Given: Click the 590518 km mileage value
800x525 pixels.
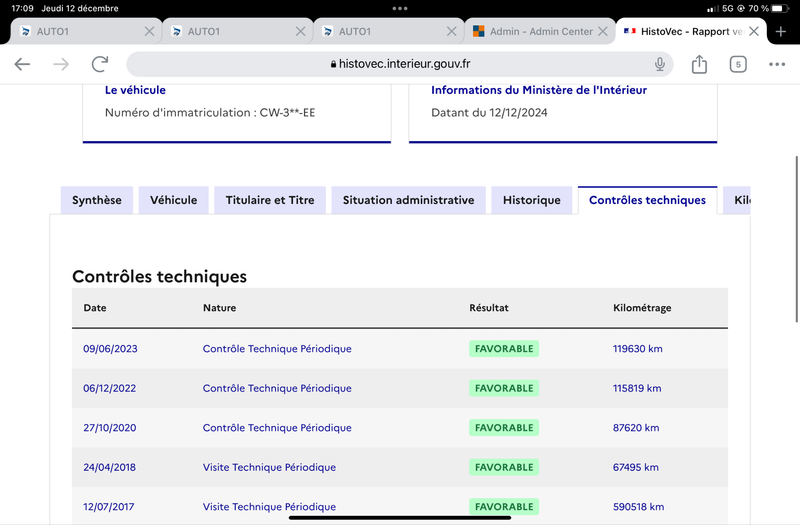Looking at the screenshot, I should click(639, 507).
